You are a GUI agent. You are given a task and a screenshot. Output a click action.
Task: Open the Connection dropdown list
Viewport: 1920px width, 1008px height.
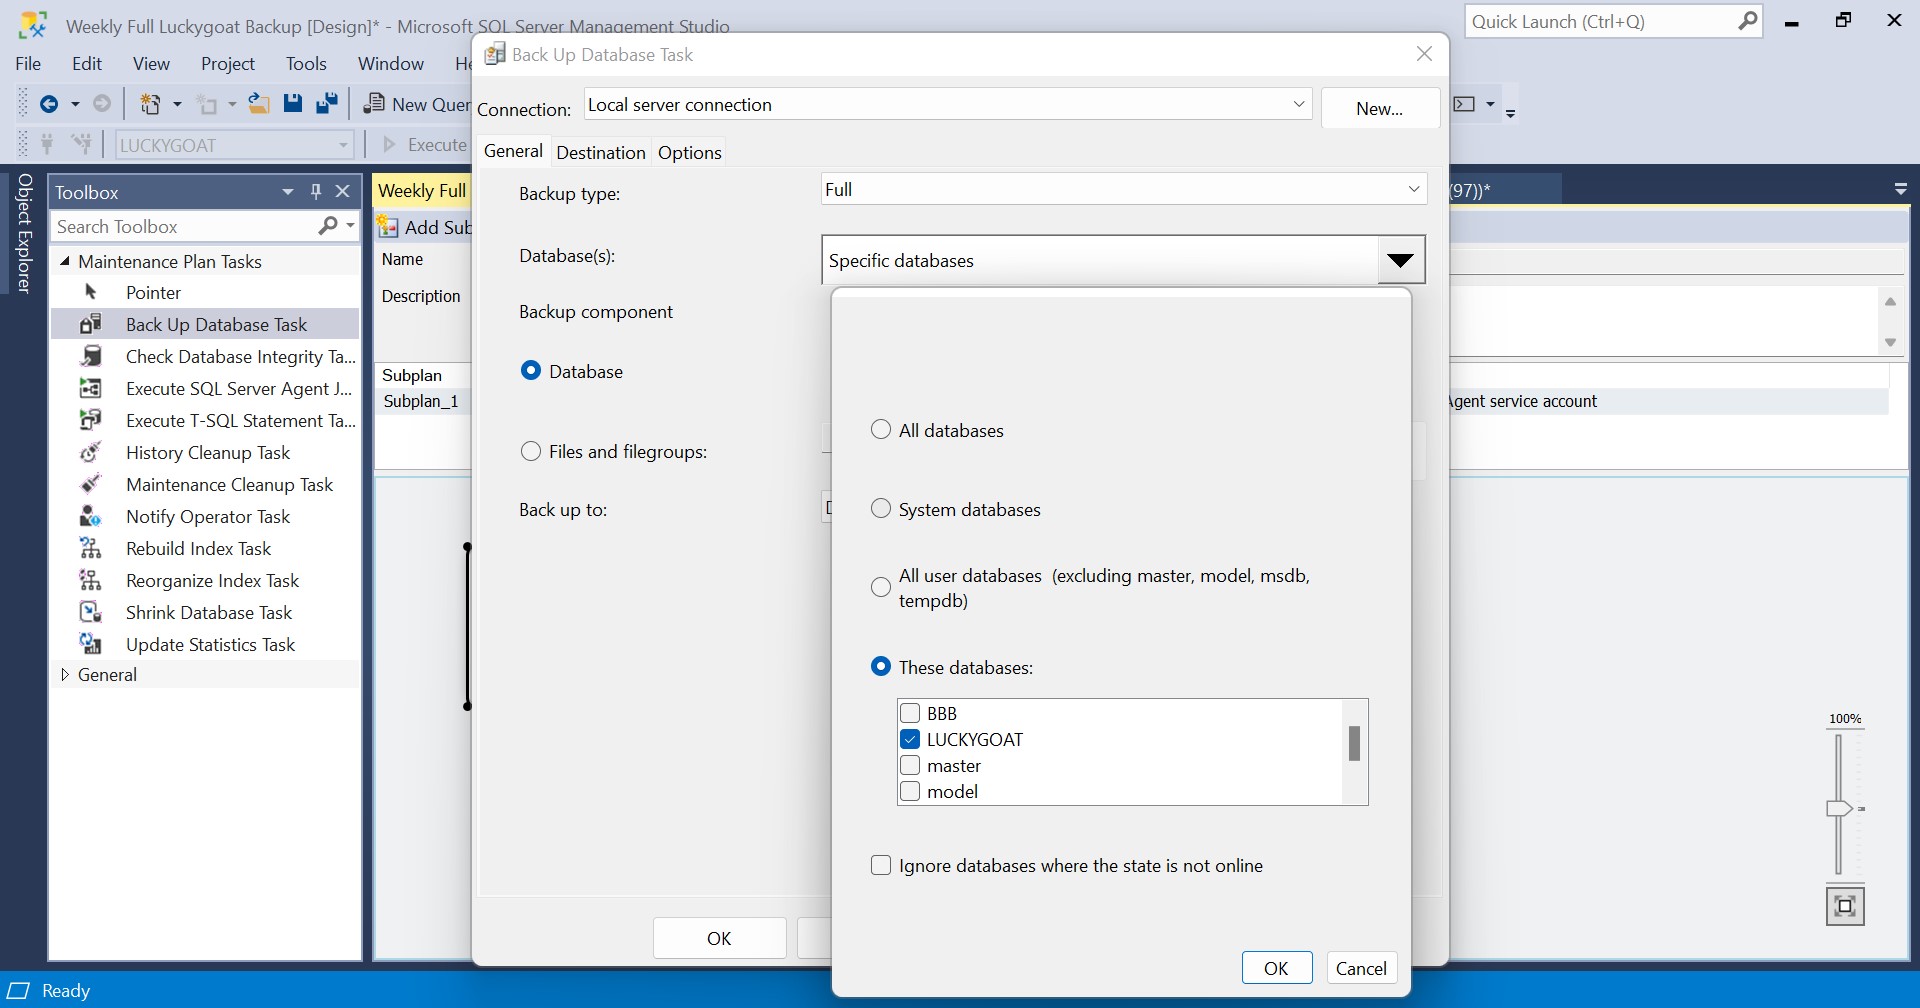click(1298, 104)
